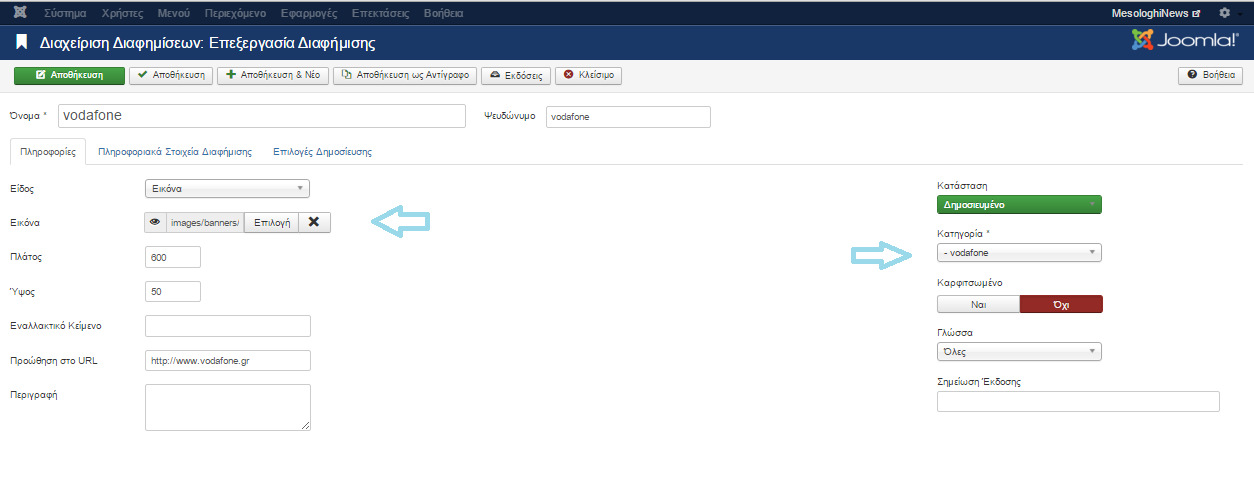Expand Κατηγορία dropdown showing vodafone
The height and width of the screenshot is (500, 1254).
tap(1019, 253)
